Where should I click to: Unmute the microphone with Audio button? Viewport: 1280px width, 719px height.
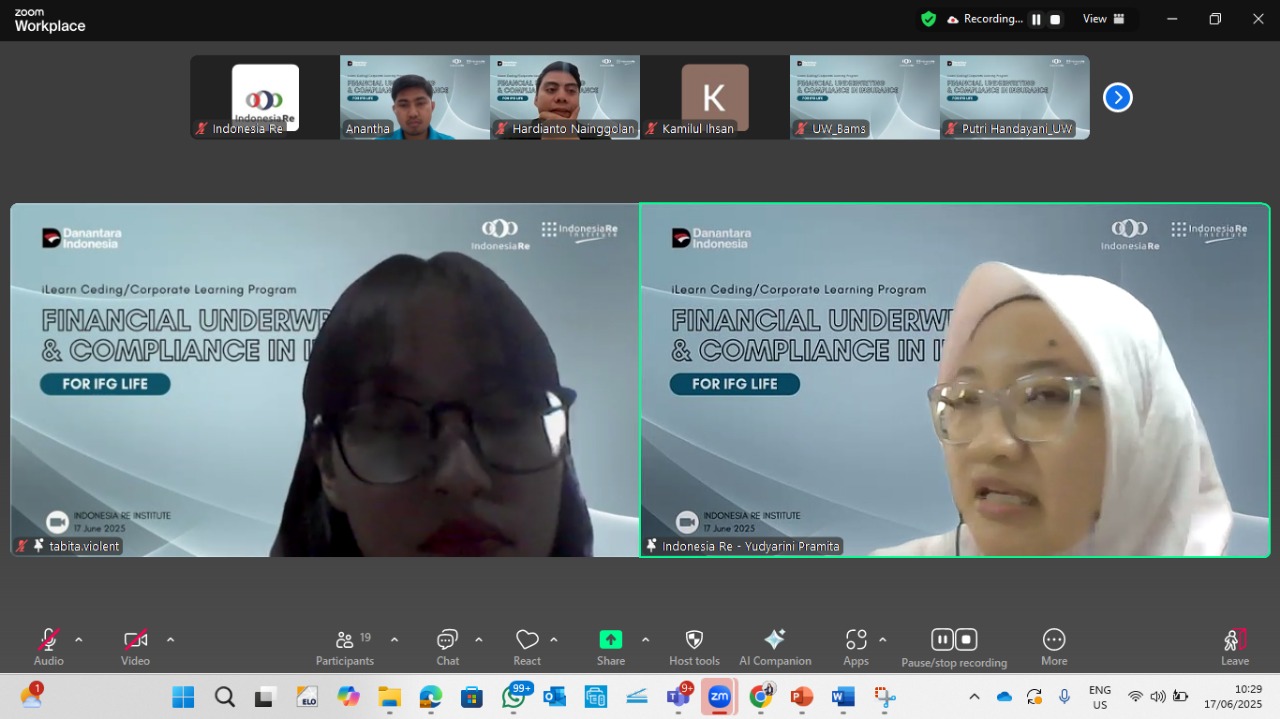coord(48,647)
